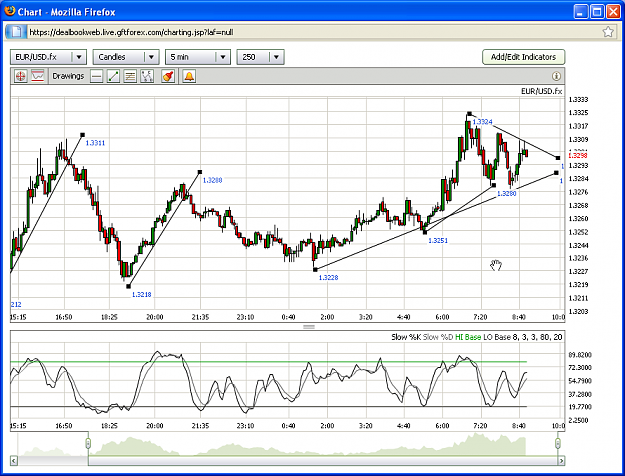Select trend line anchor at 1.3218
The height and width of the screenshot is (476, 625).
[128, 286]
